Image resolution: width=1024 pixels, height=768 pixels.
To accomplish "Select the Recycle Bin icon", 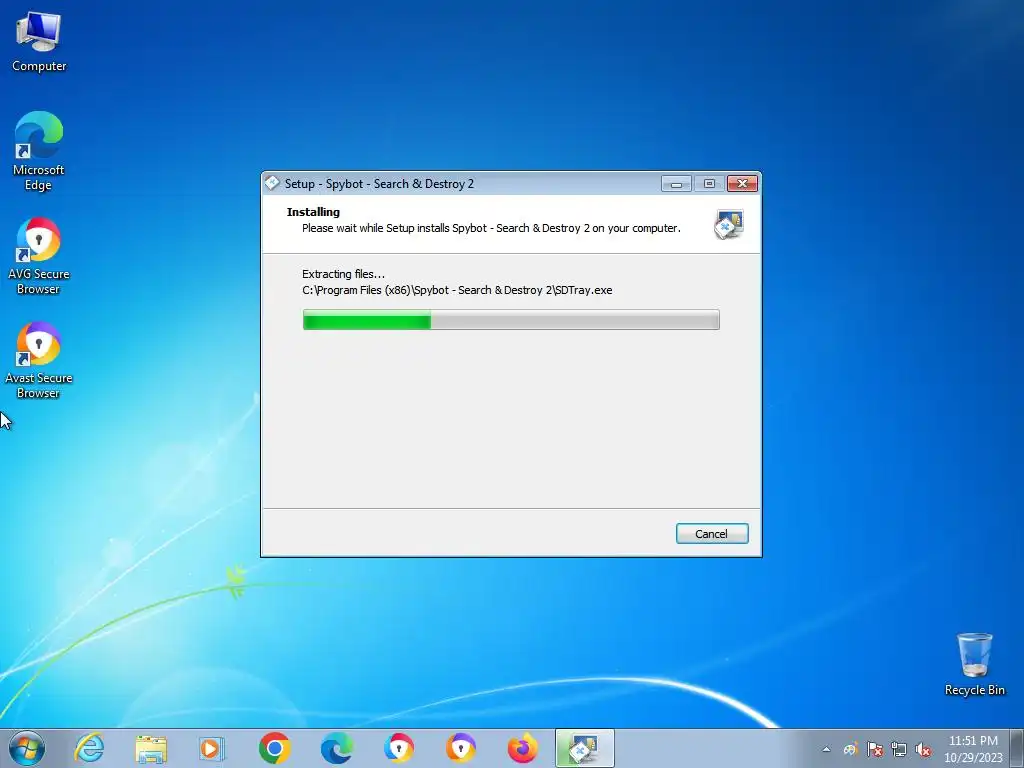I will pos(974,664).
